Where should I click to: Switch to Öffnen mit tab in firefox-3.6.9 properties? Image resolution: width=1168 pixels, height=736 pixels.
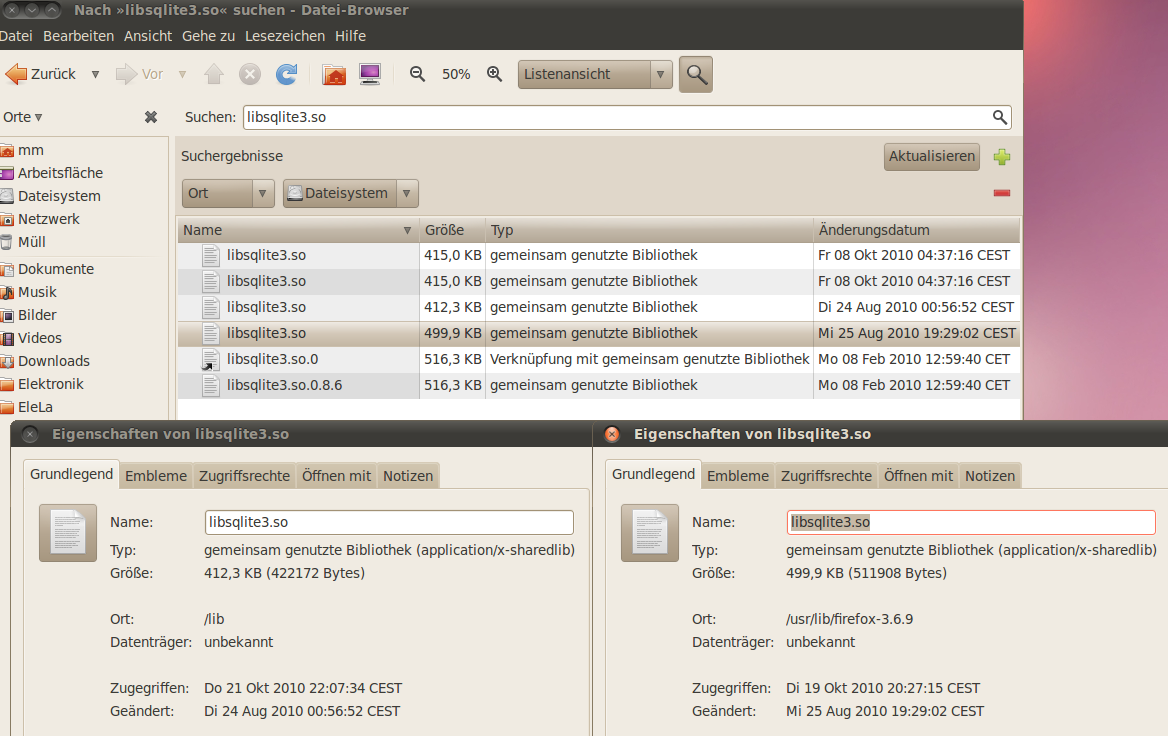coord(918,476)
